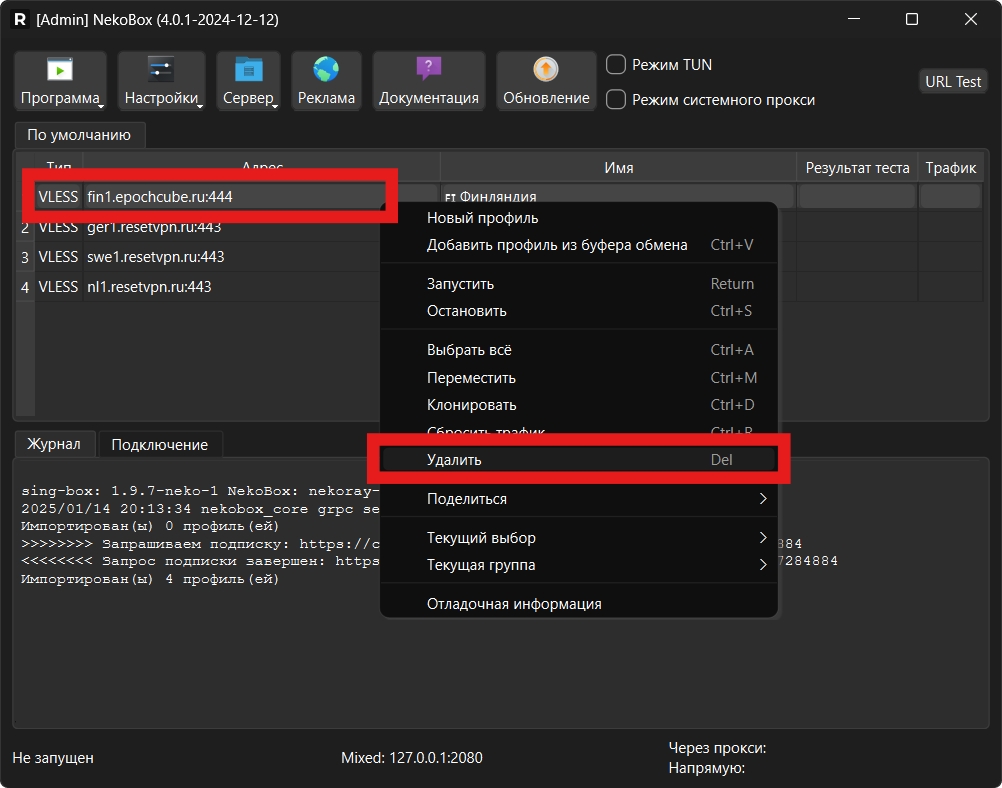Toggle Режим системного прокси checkbox
Screen dimensions: 1002x788
(617, 100)
